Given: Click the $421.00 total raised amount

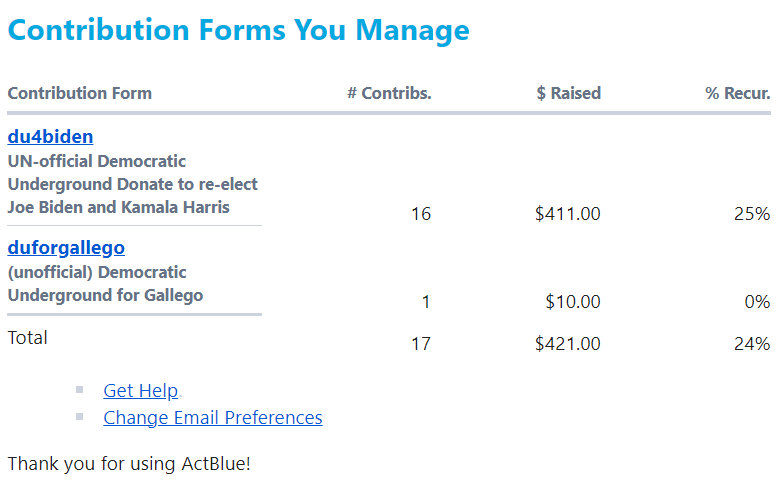Looking at the screenshot, I should pos(567,345).
